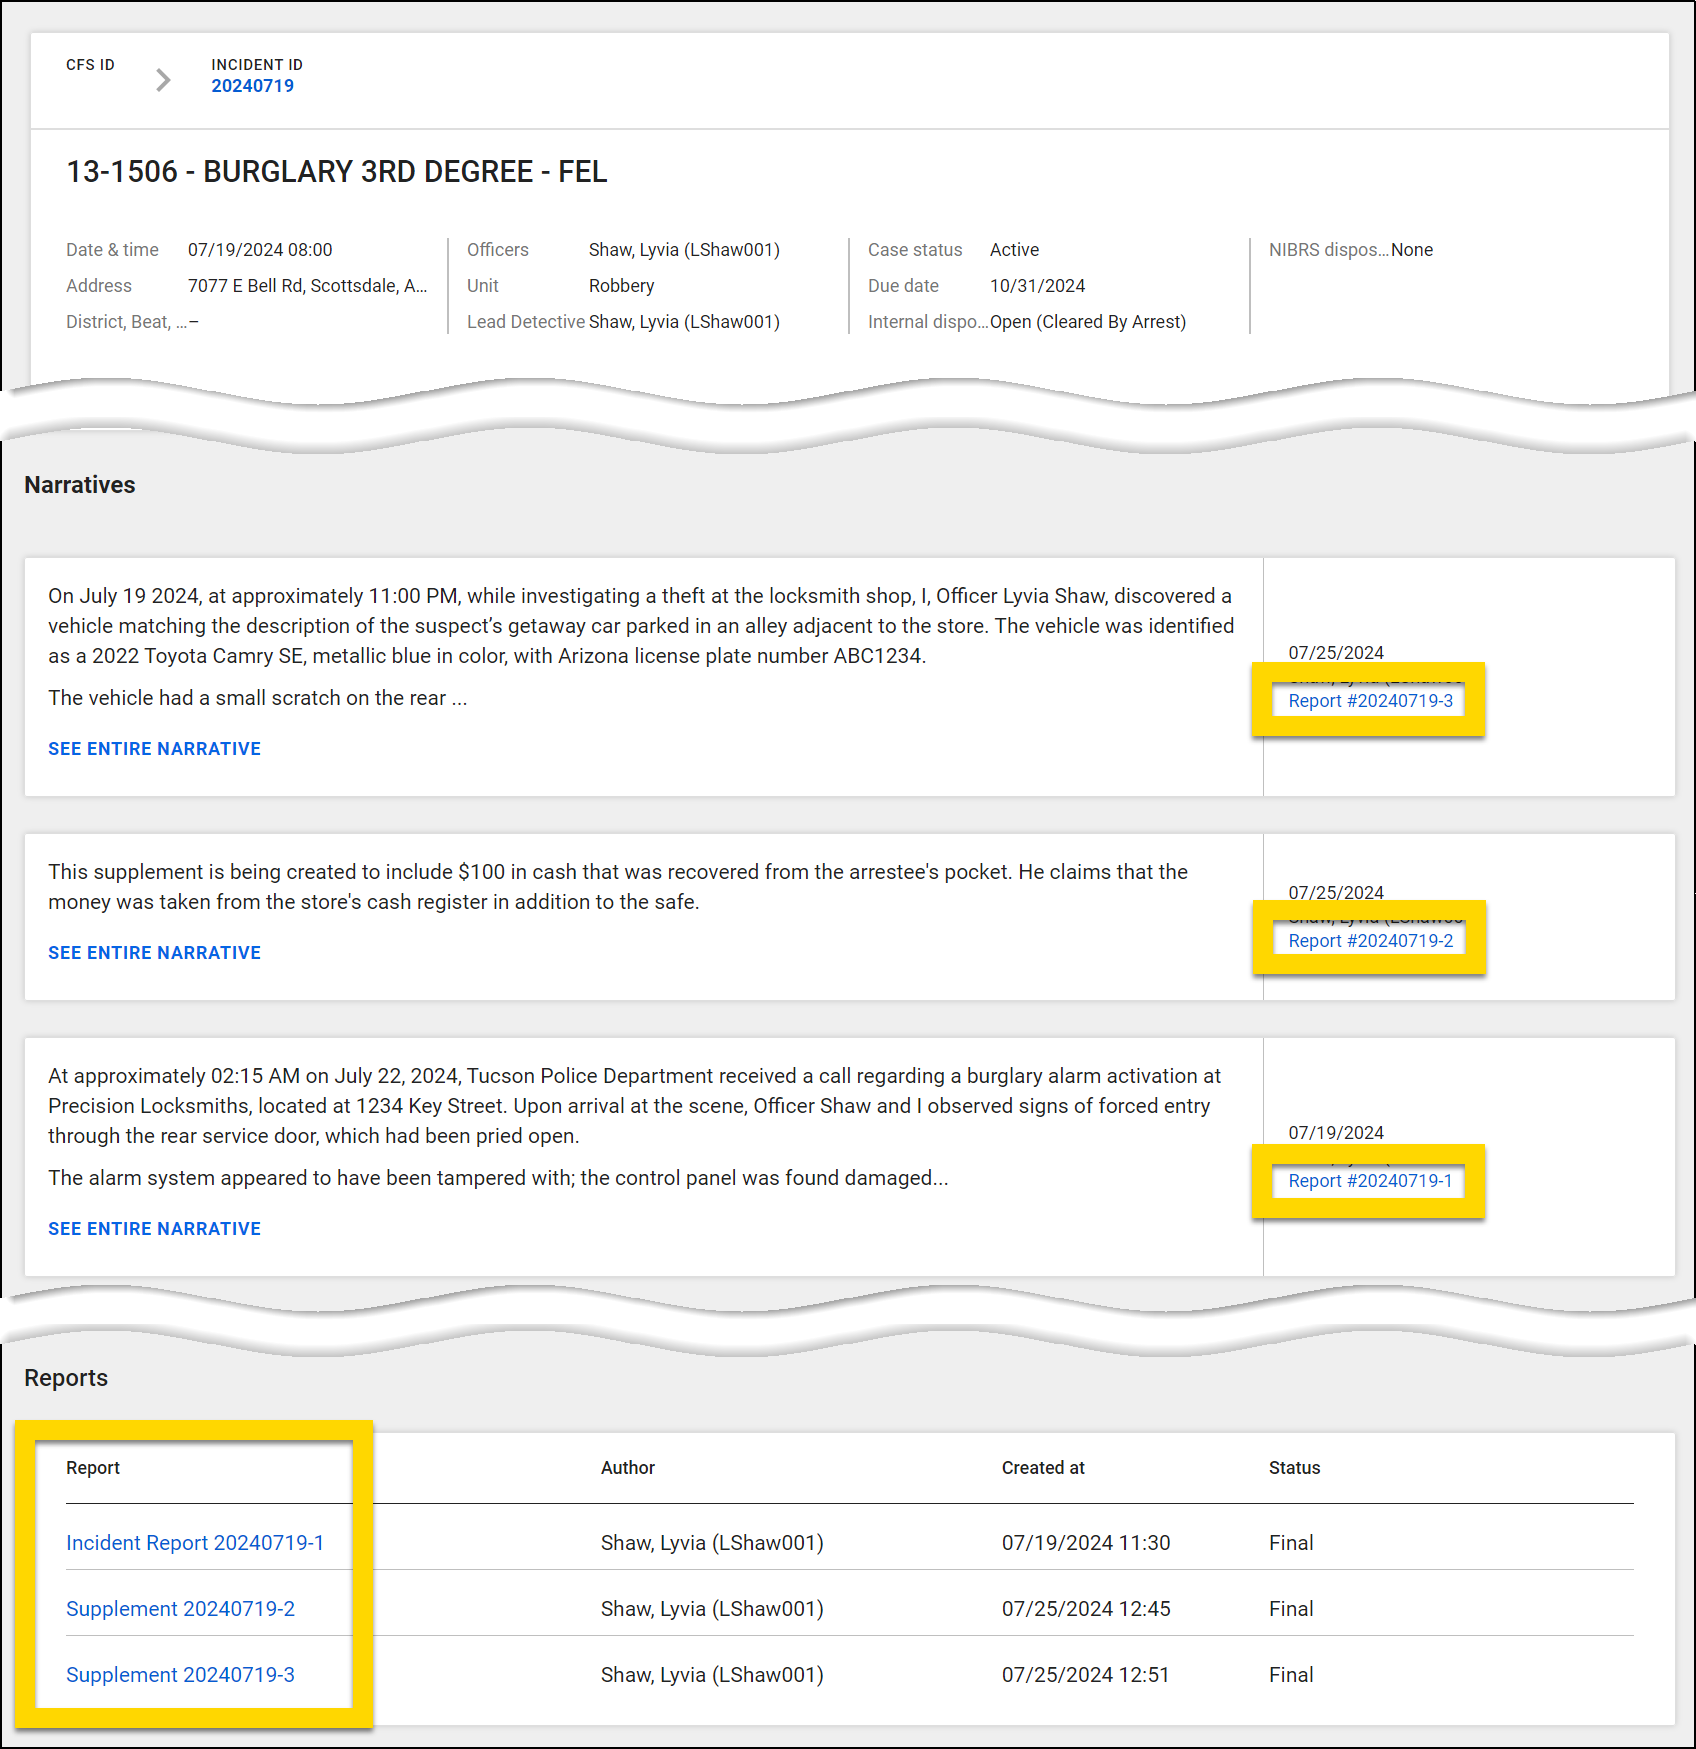
Task: Click the truncated address 7077 E Bell Rd
Action: click(x=308, y=285)
